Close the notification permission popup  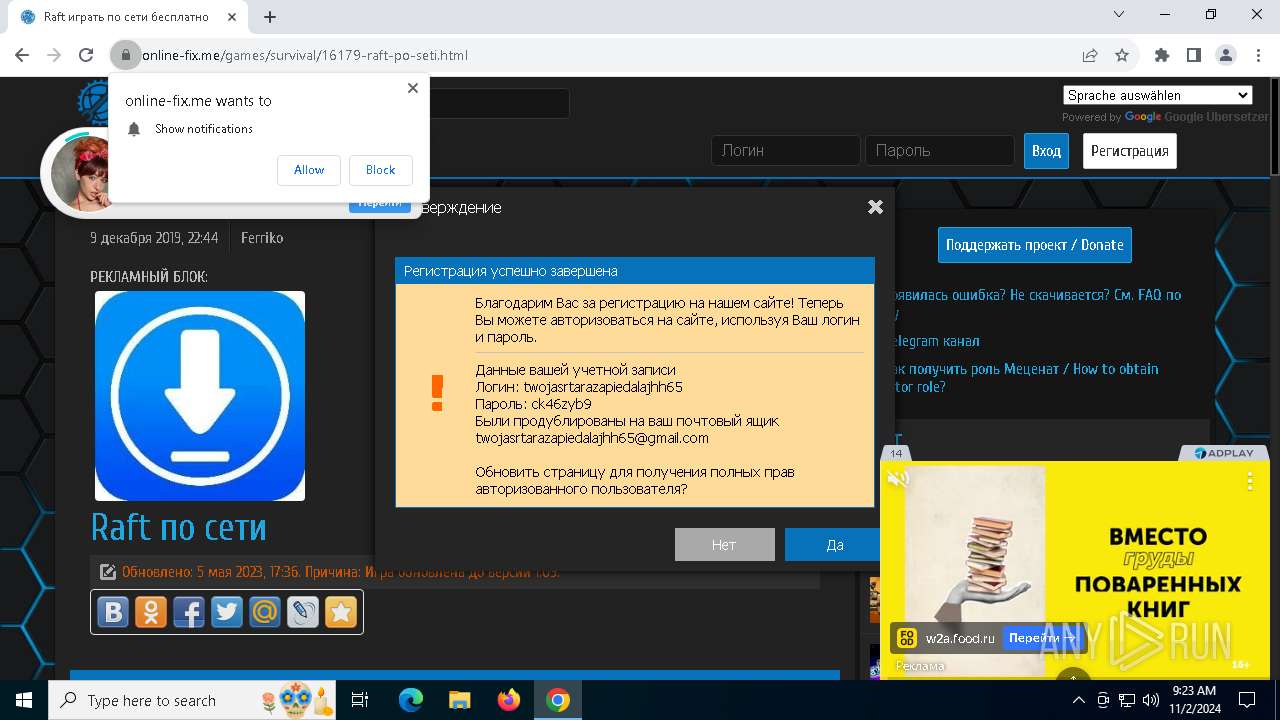[x=413, y=88]
